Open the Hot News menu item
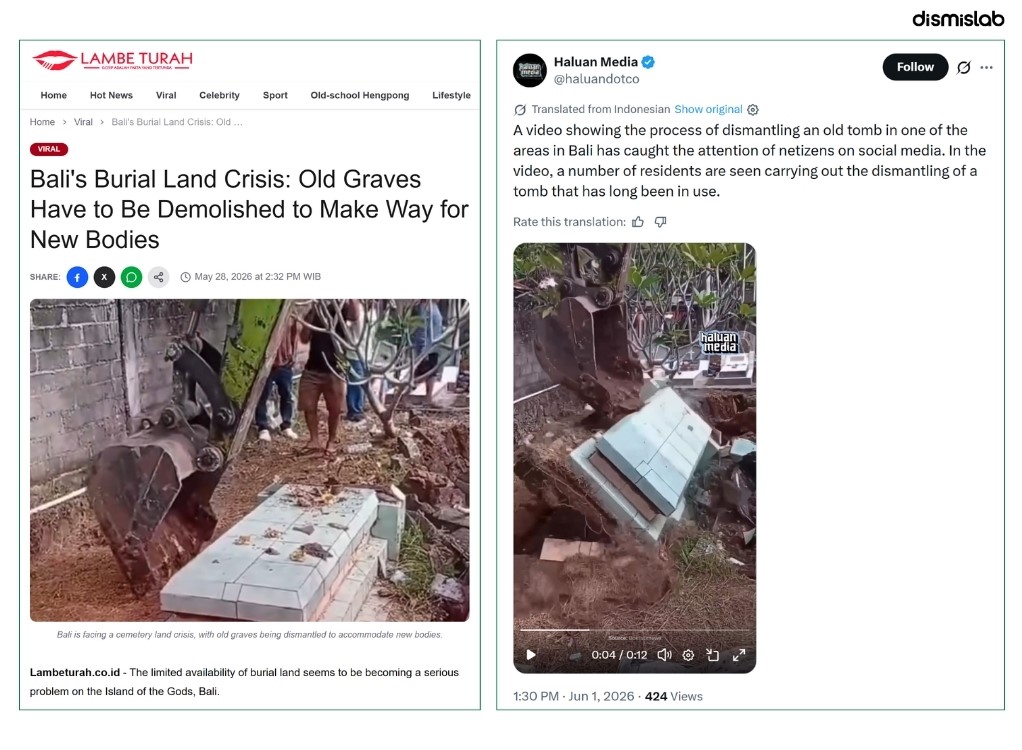The height and width of the screenshot is (750, 1022). pyautogui.click(x=111, y=95)
